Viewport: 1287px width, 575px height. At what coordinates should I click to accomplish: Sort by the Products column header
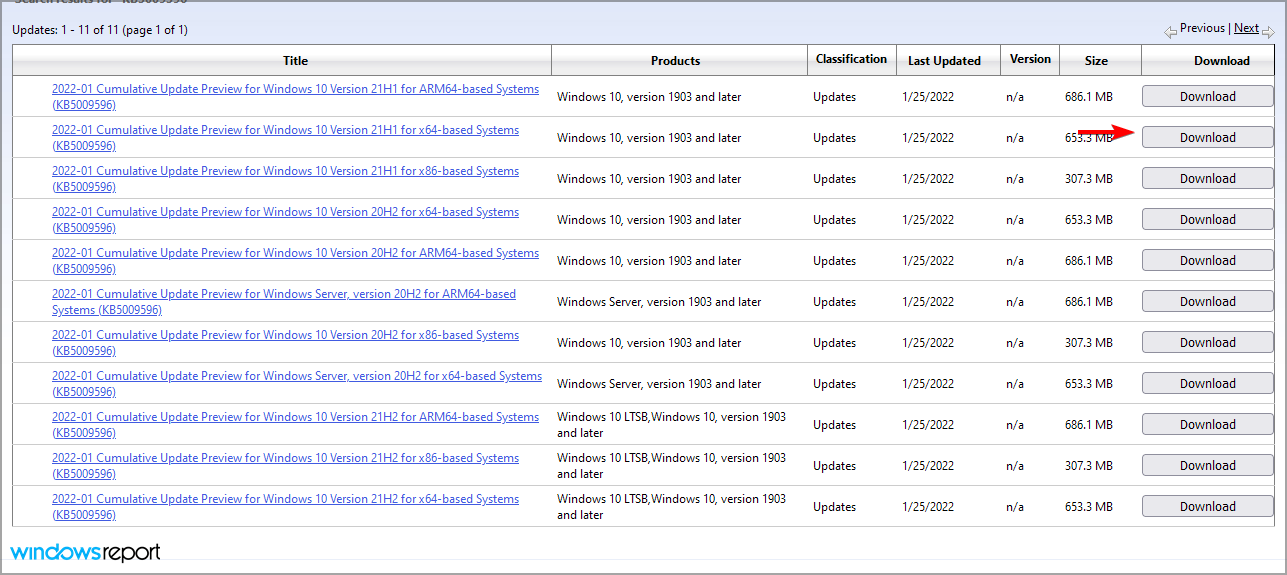(675, 61)
